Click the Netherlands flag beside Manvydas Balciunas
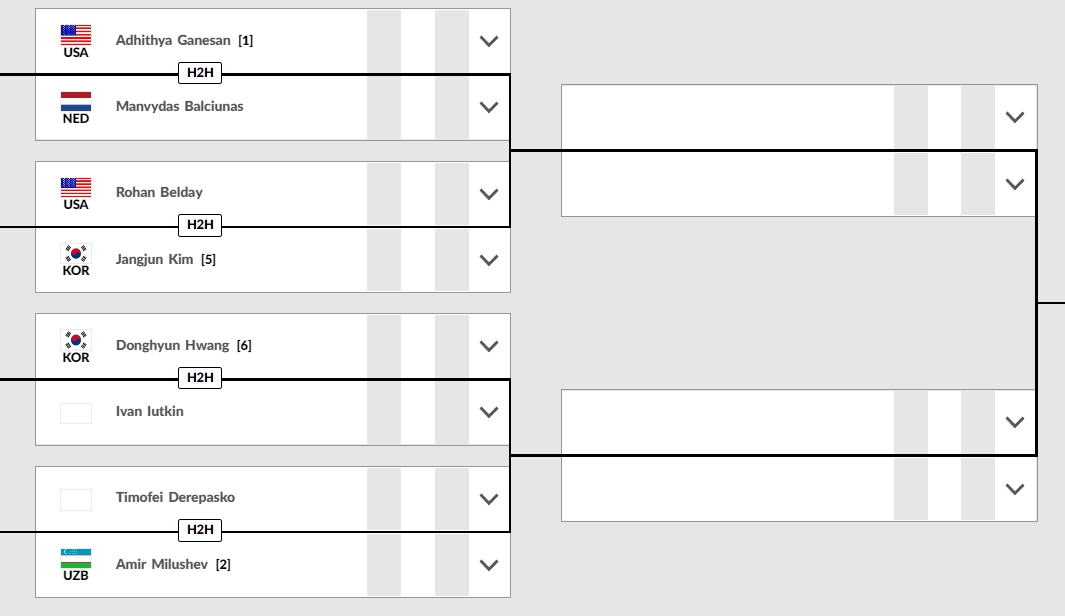The height and width of the screenshot is (616, 1065). click(76, 101)
